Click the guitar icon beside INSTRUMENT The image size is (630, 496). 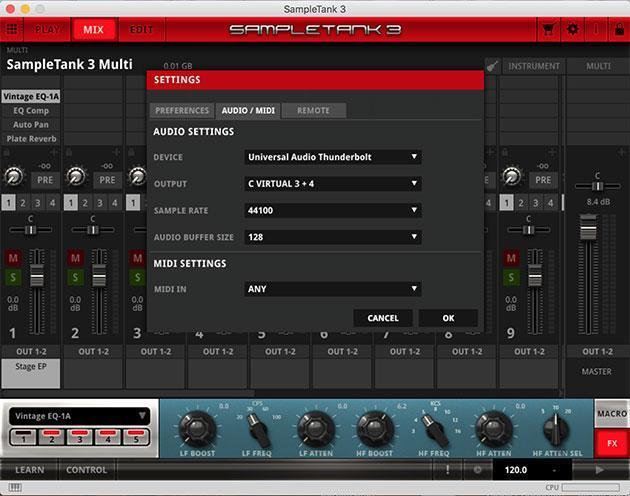coord(492,66)
